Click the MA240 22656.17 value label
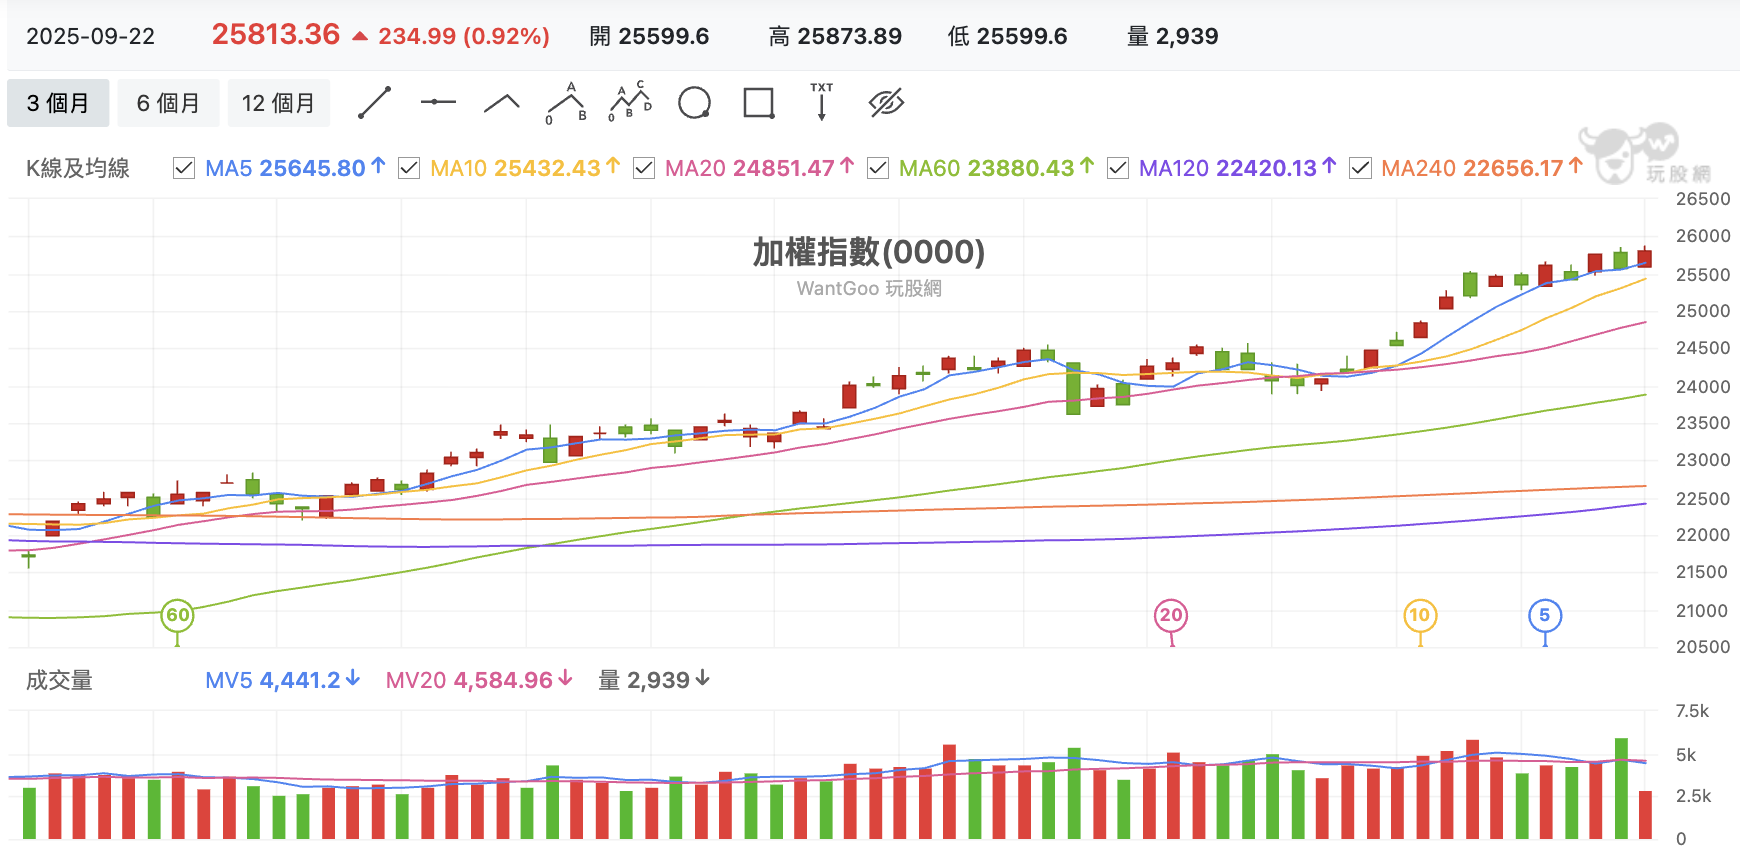The width and height of the screenshot is (1740, 856). click(1482, 168)
